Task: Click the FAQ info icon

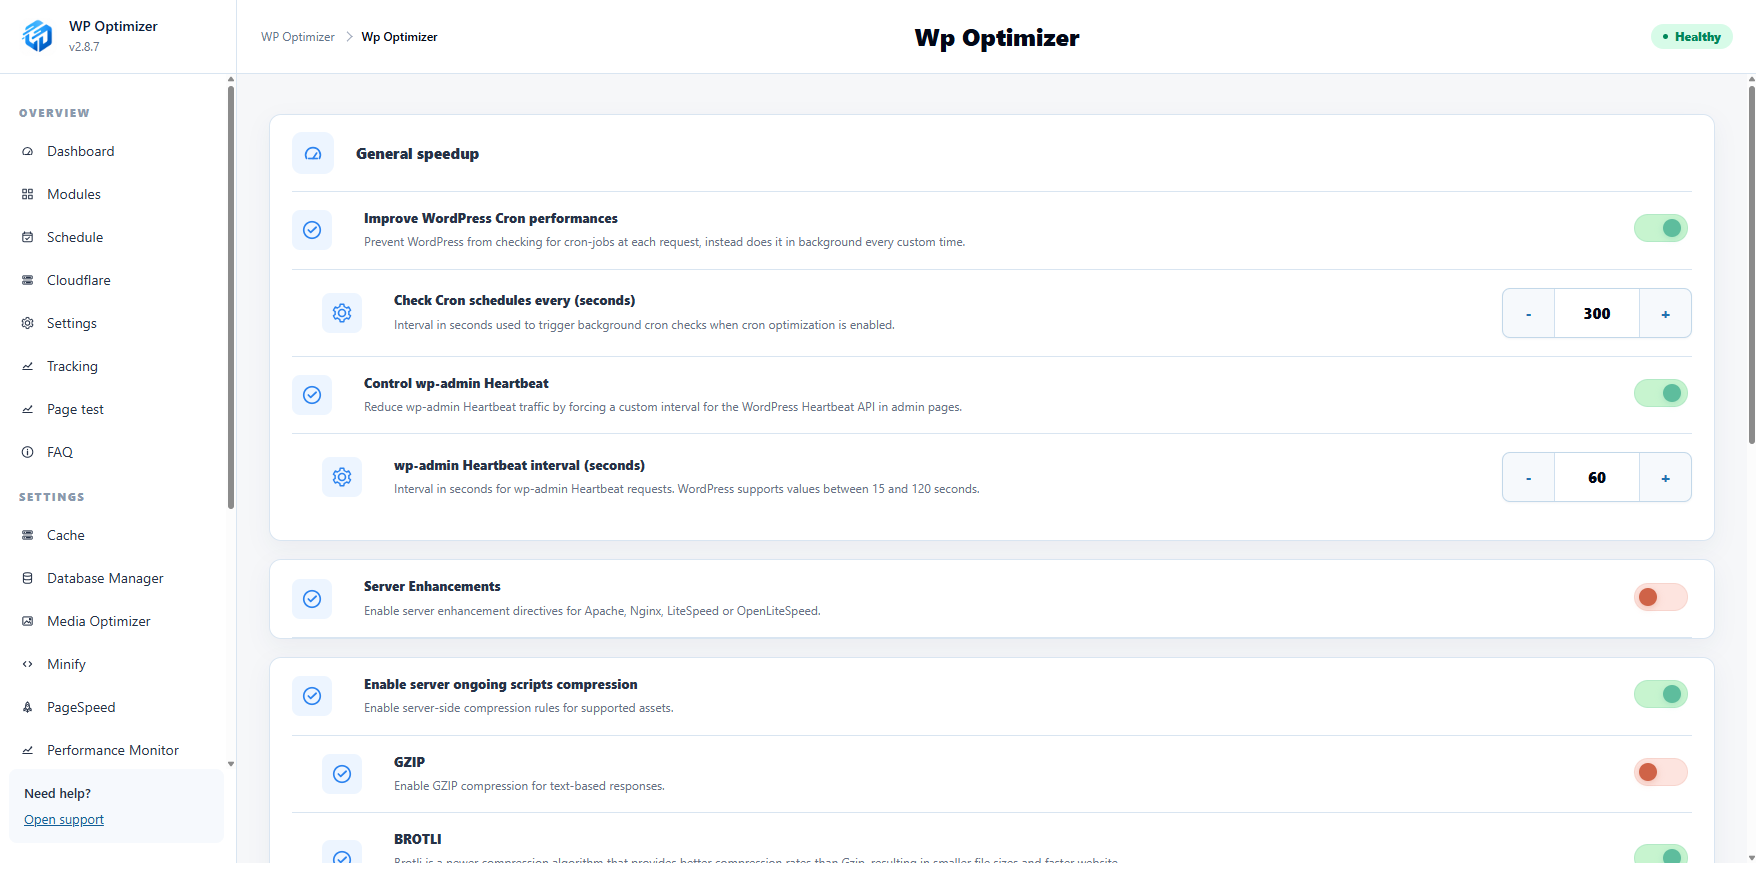Action: 28,453
